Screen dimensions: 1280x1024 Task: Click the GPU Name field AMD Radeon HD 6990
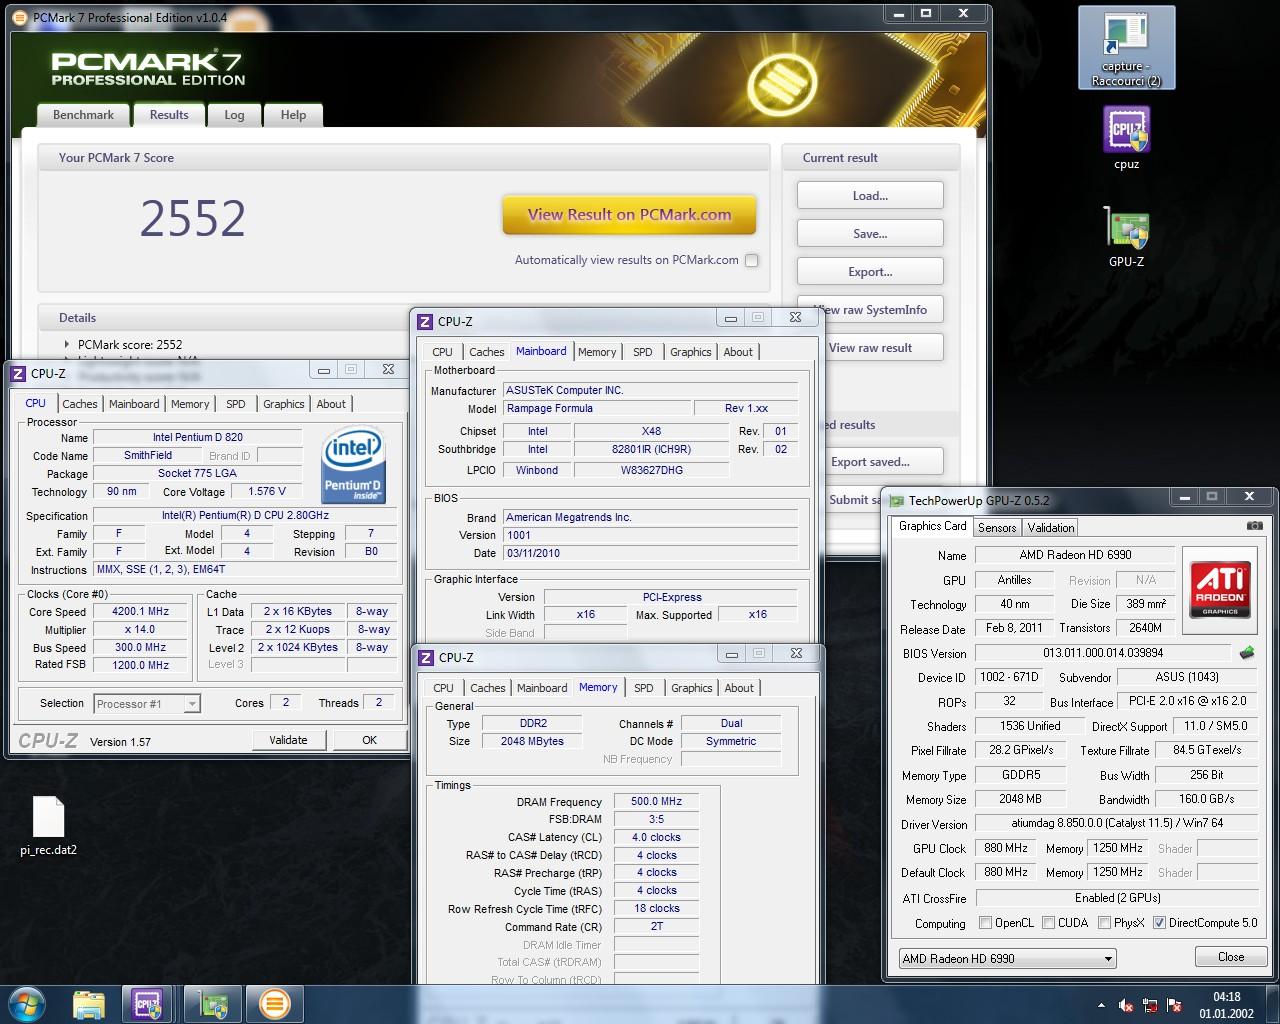coord(1074,555)
